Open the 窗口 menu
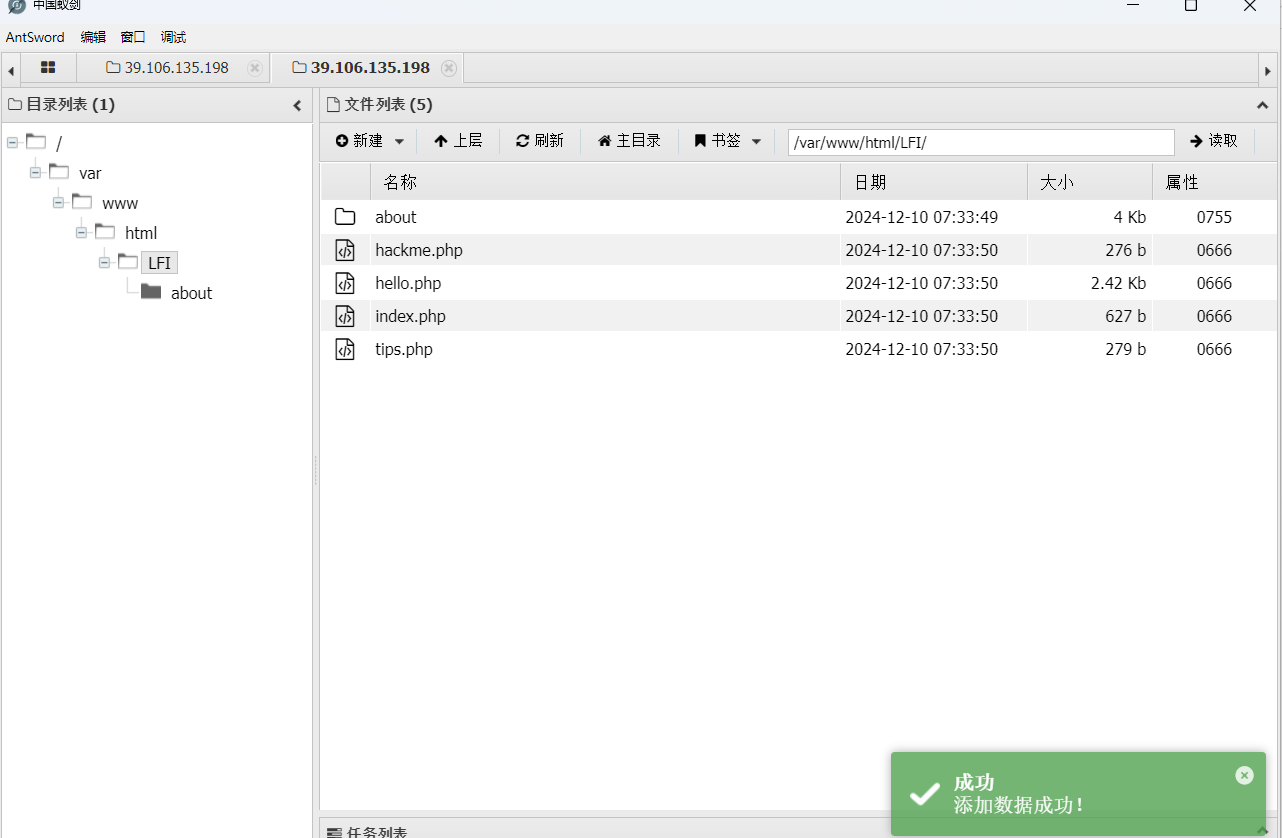 [133, 37]
